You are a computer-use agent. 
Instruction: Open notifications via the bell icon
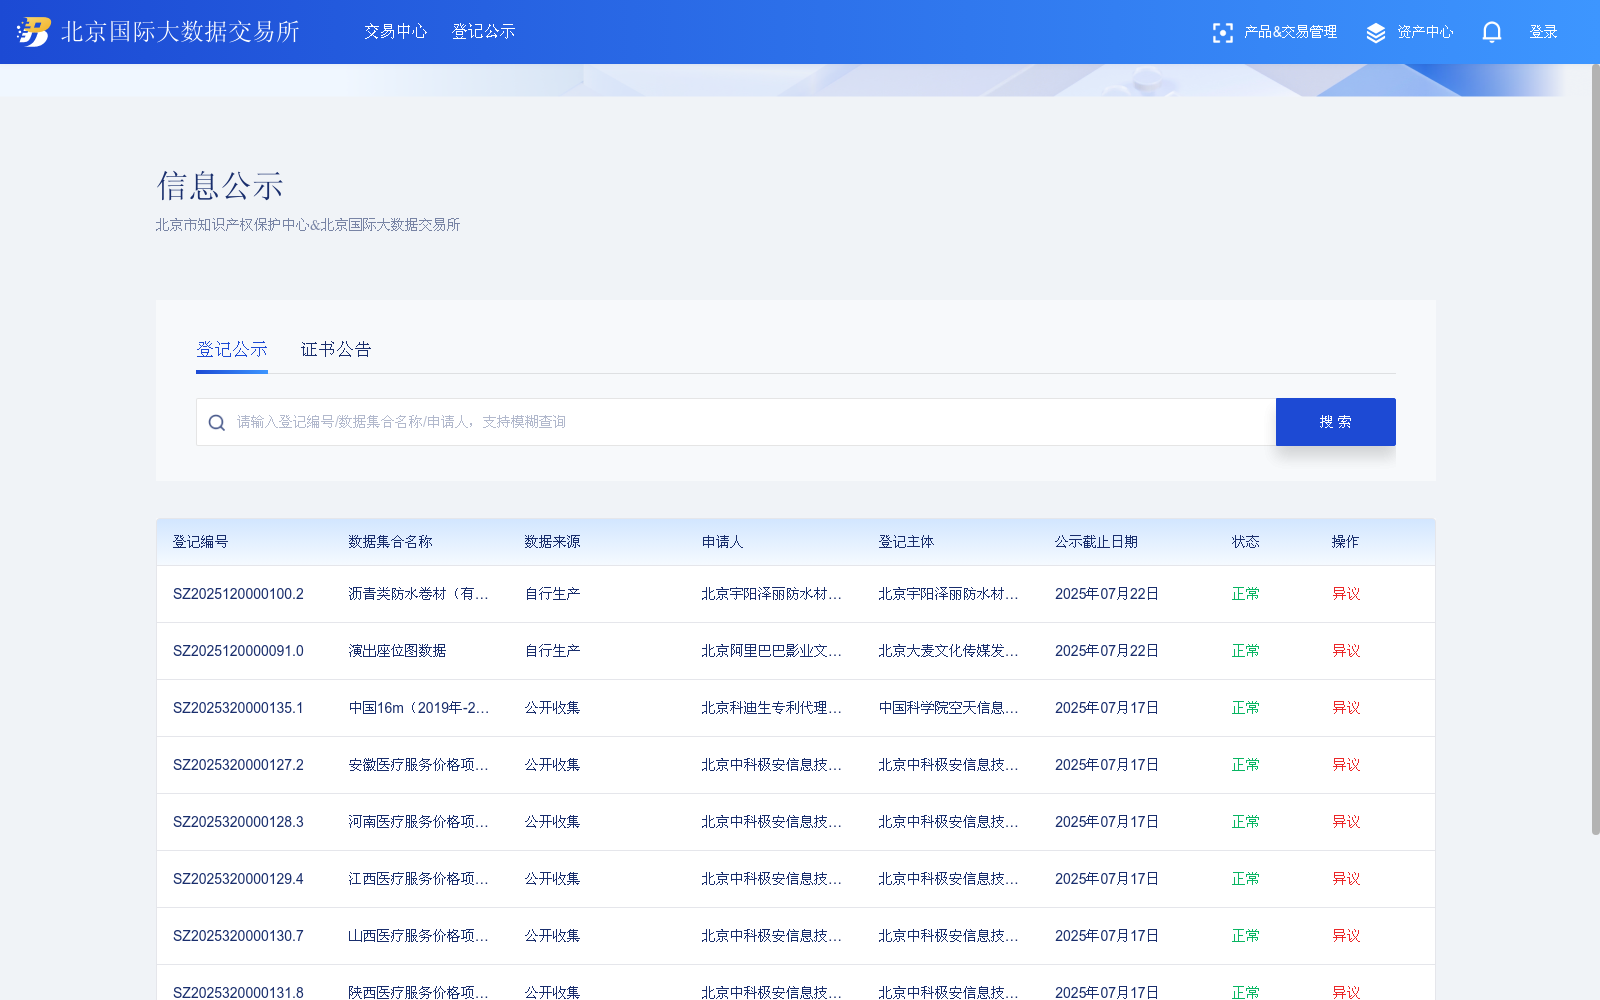tap(1491, 31)
